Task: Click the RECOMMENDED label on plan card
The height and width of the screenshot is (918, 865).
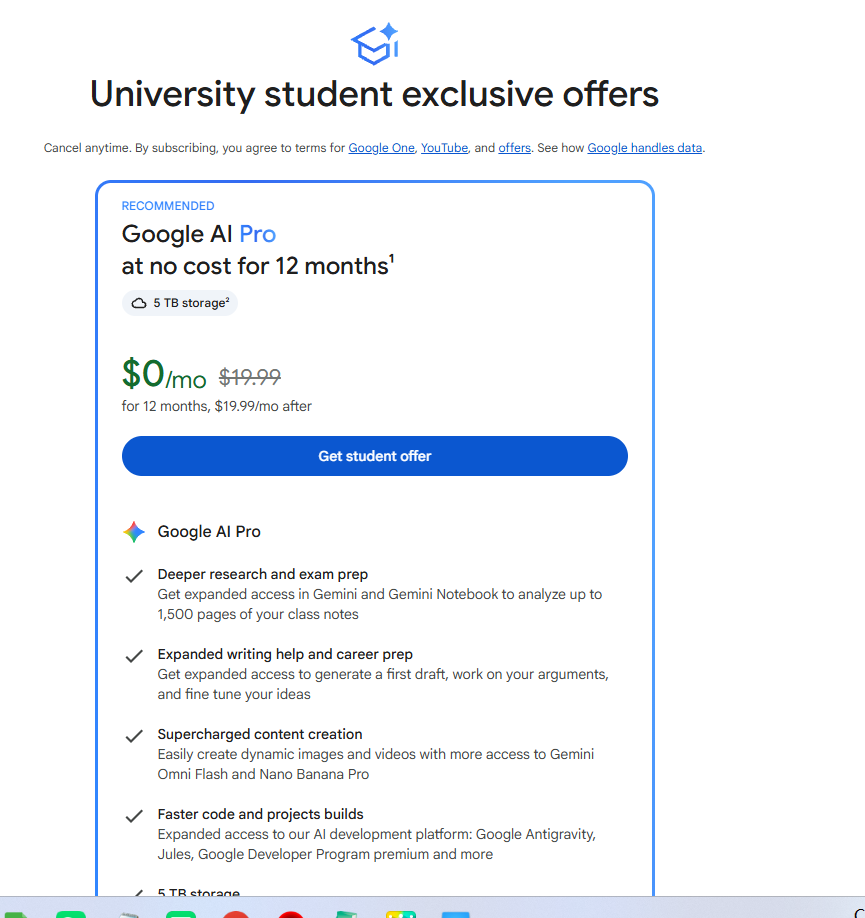Action: coord(168,206)
